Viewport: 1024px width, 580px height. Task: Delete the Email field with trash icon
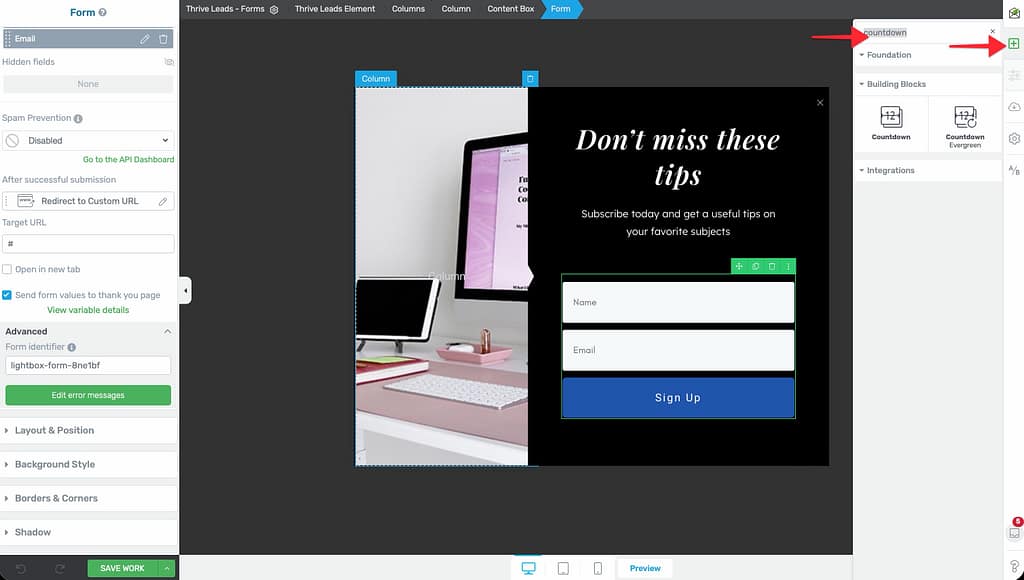tap(163, 39)
